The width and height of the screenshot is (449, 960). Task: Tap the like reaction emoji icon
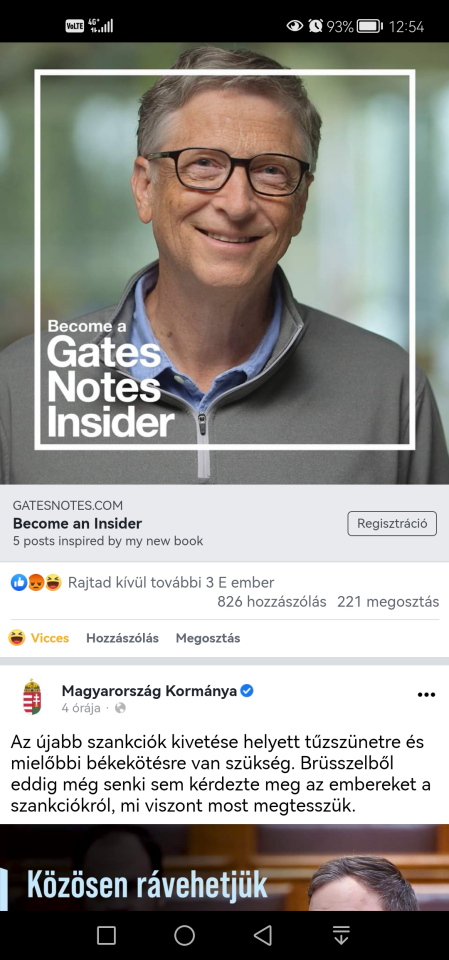coord(19,582)
